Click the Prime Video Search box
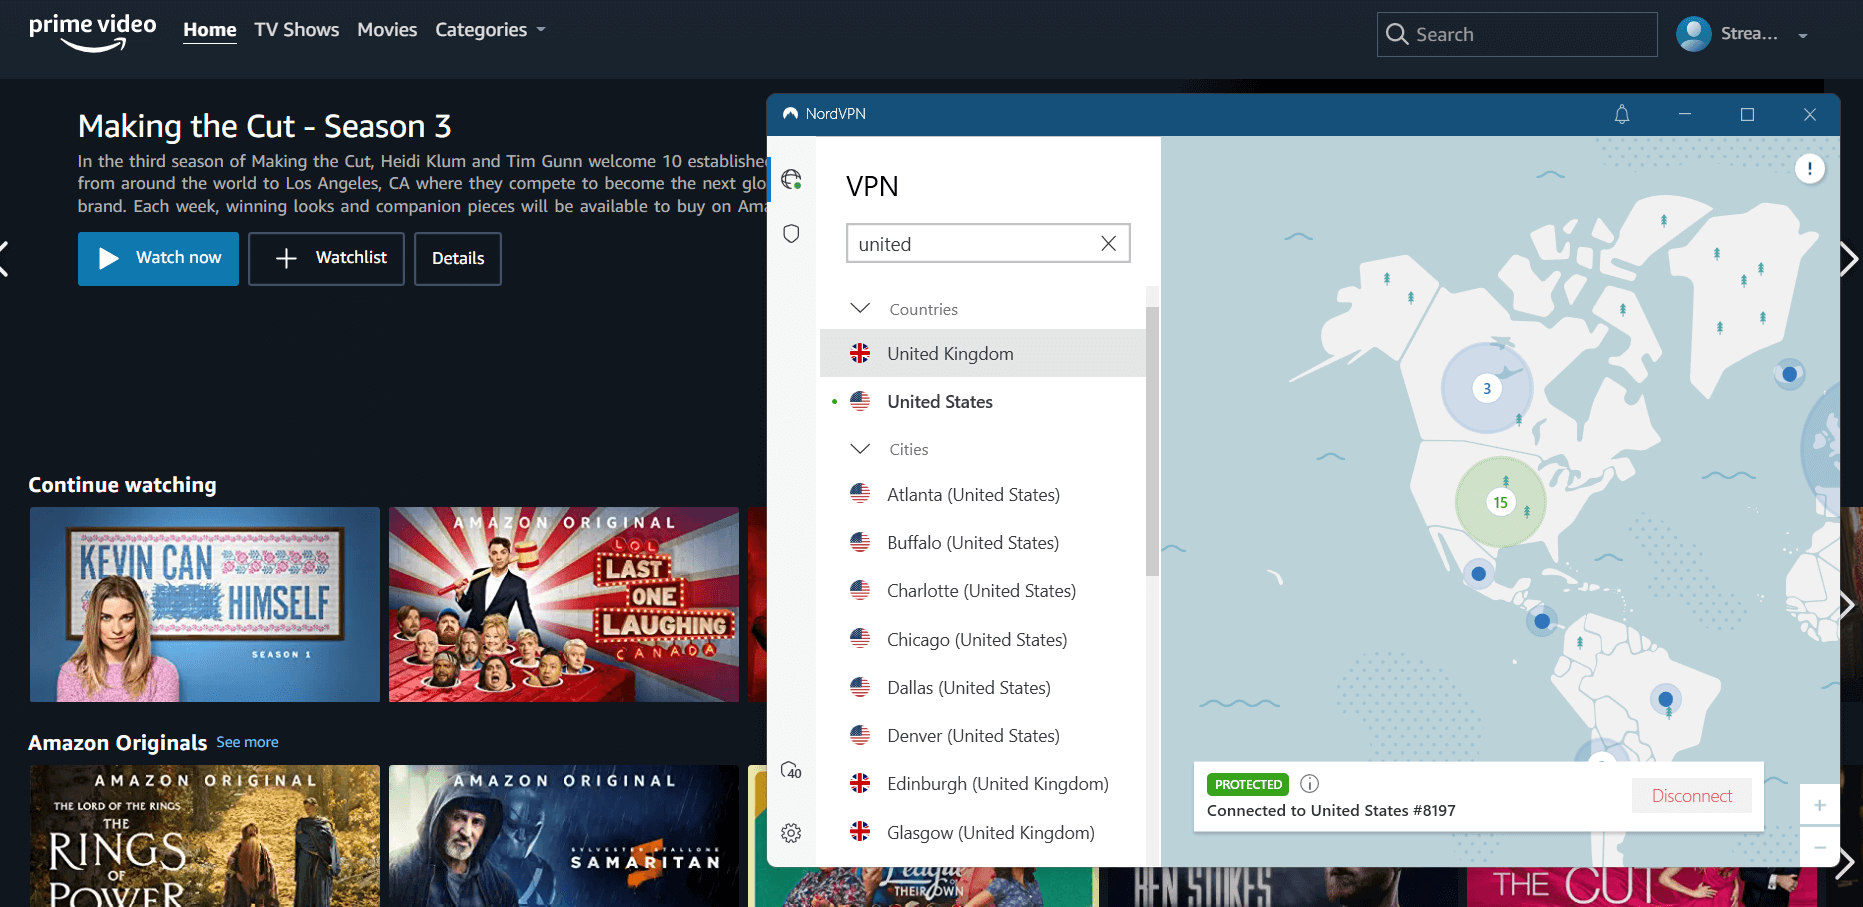The width and height of the screenshot is (1863, 907). click(1517, 35)
